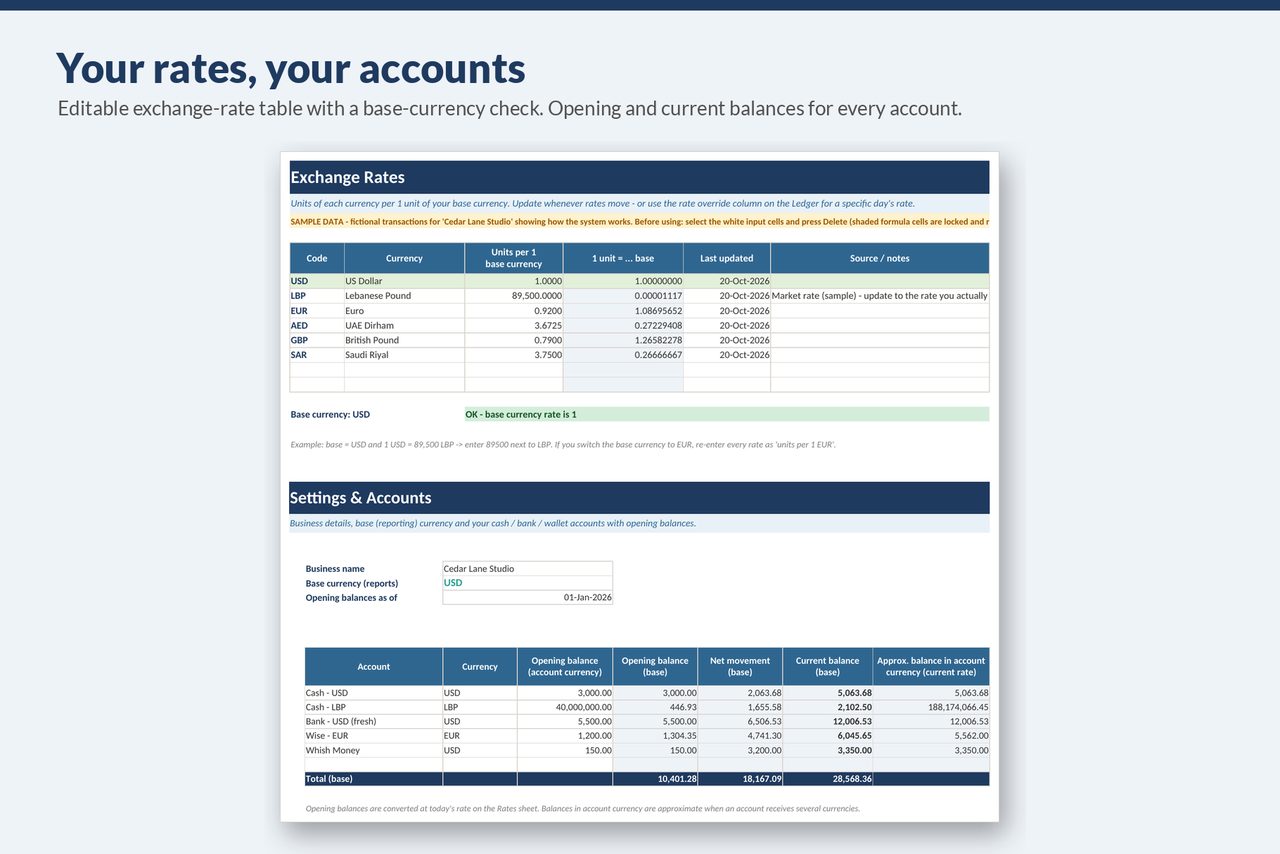Edit the 0.7900 British Pound rate cell
1280x854 pixels.
[514, 340]
